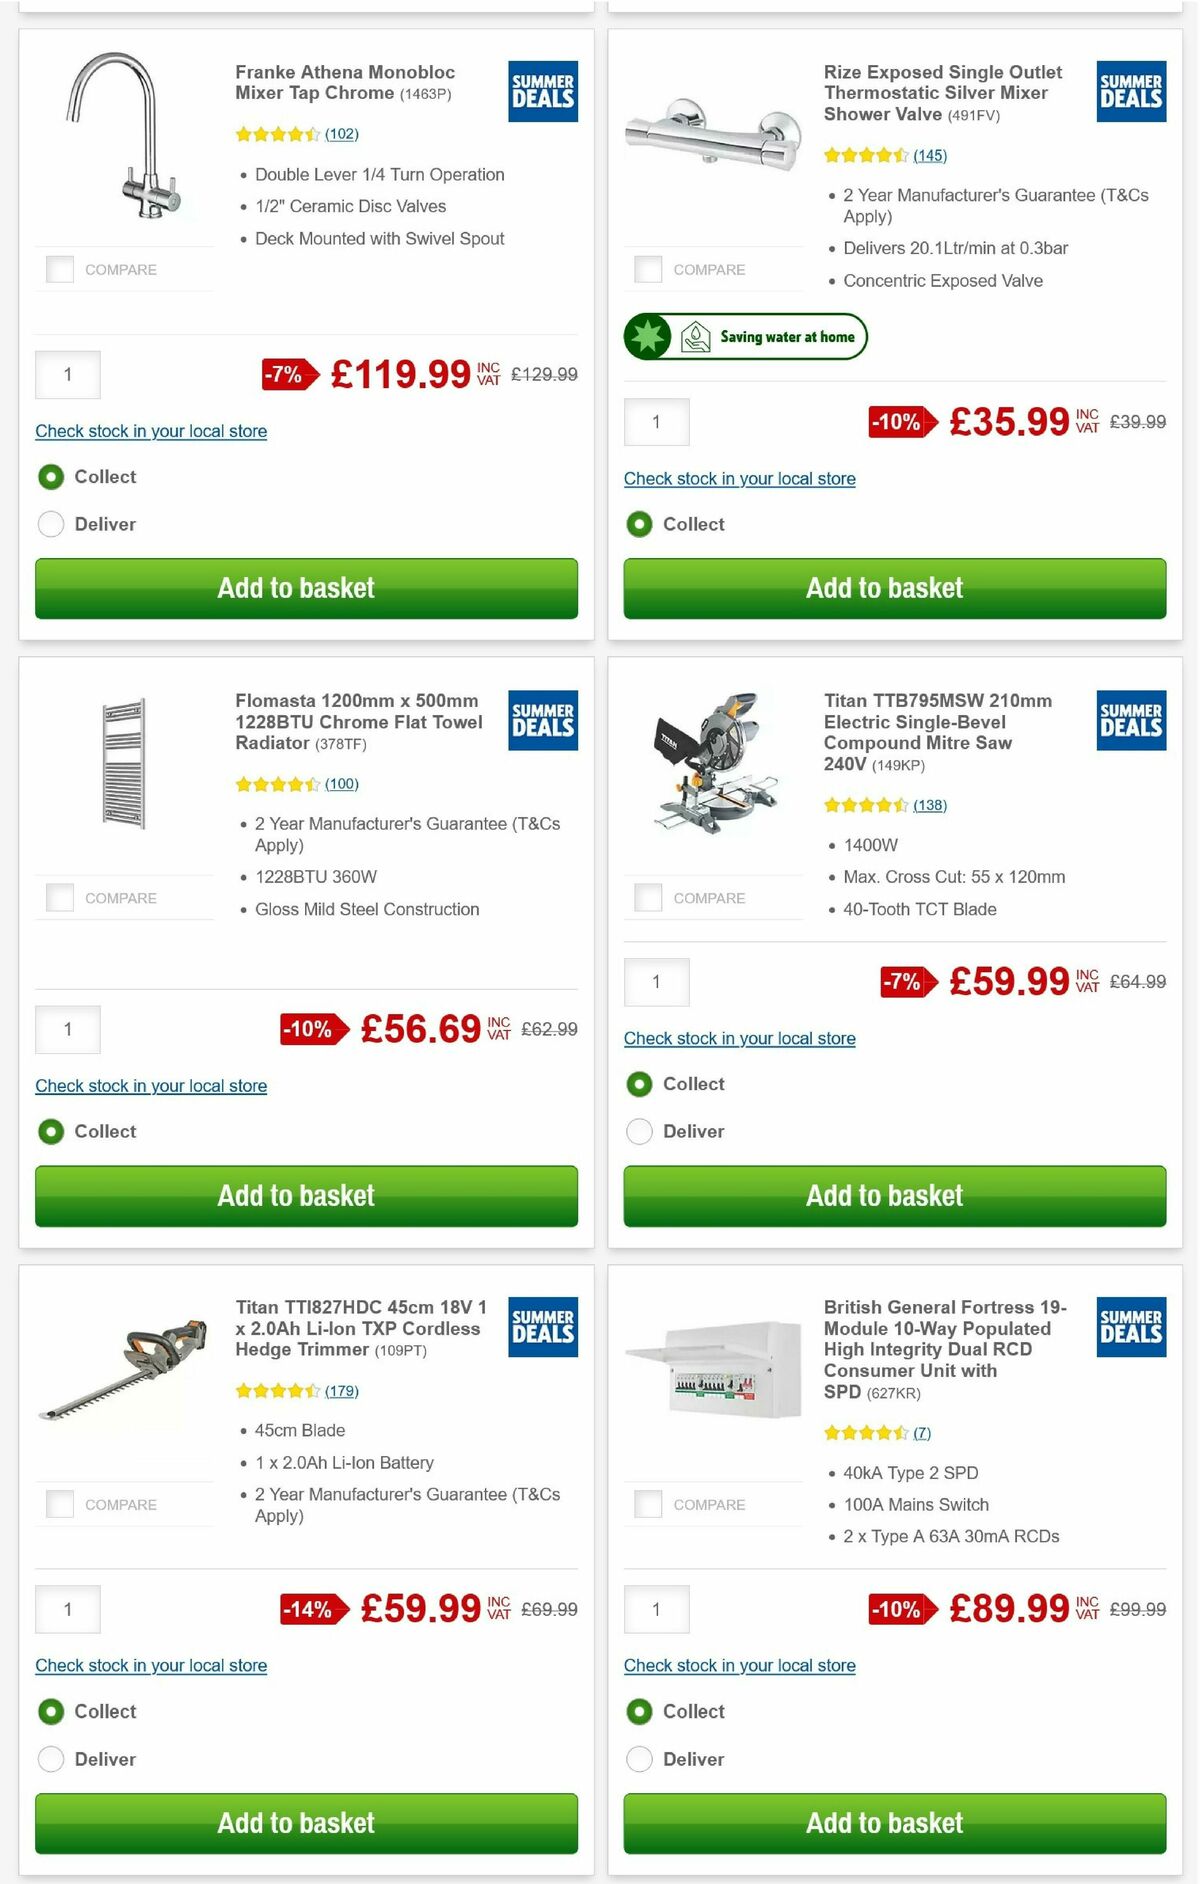Click the Summer Deals badge on Franke mixer tap

[x=541, y=91]
